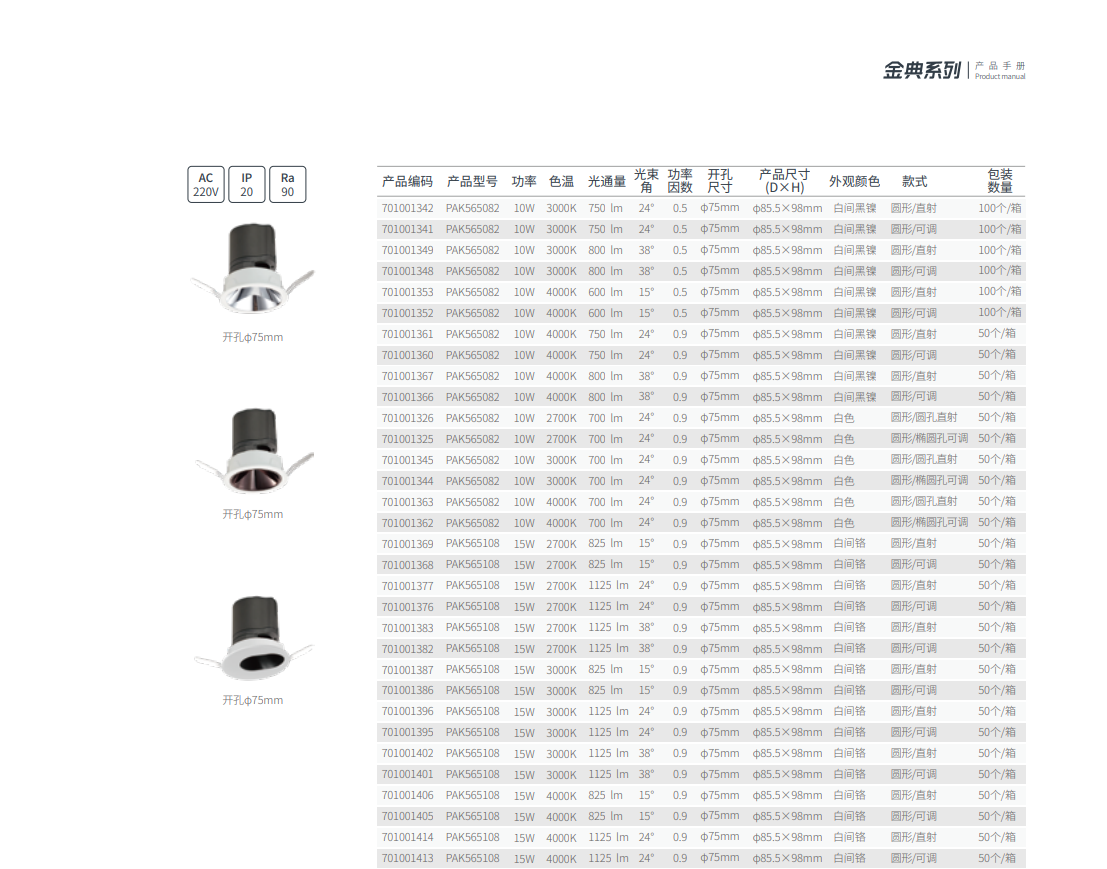Select the bottom downlight with black reflector
Screen dimensions: 1107x869
click(252, 637)
